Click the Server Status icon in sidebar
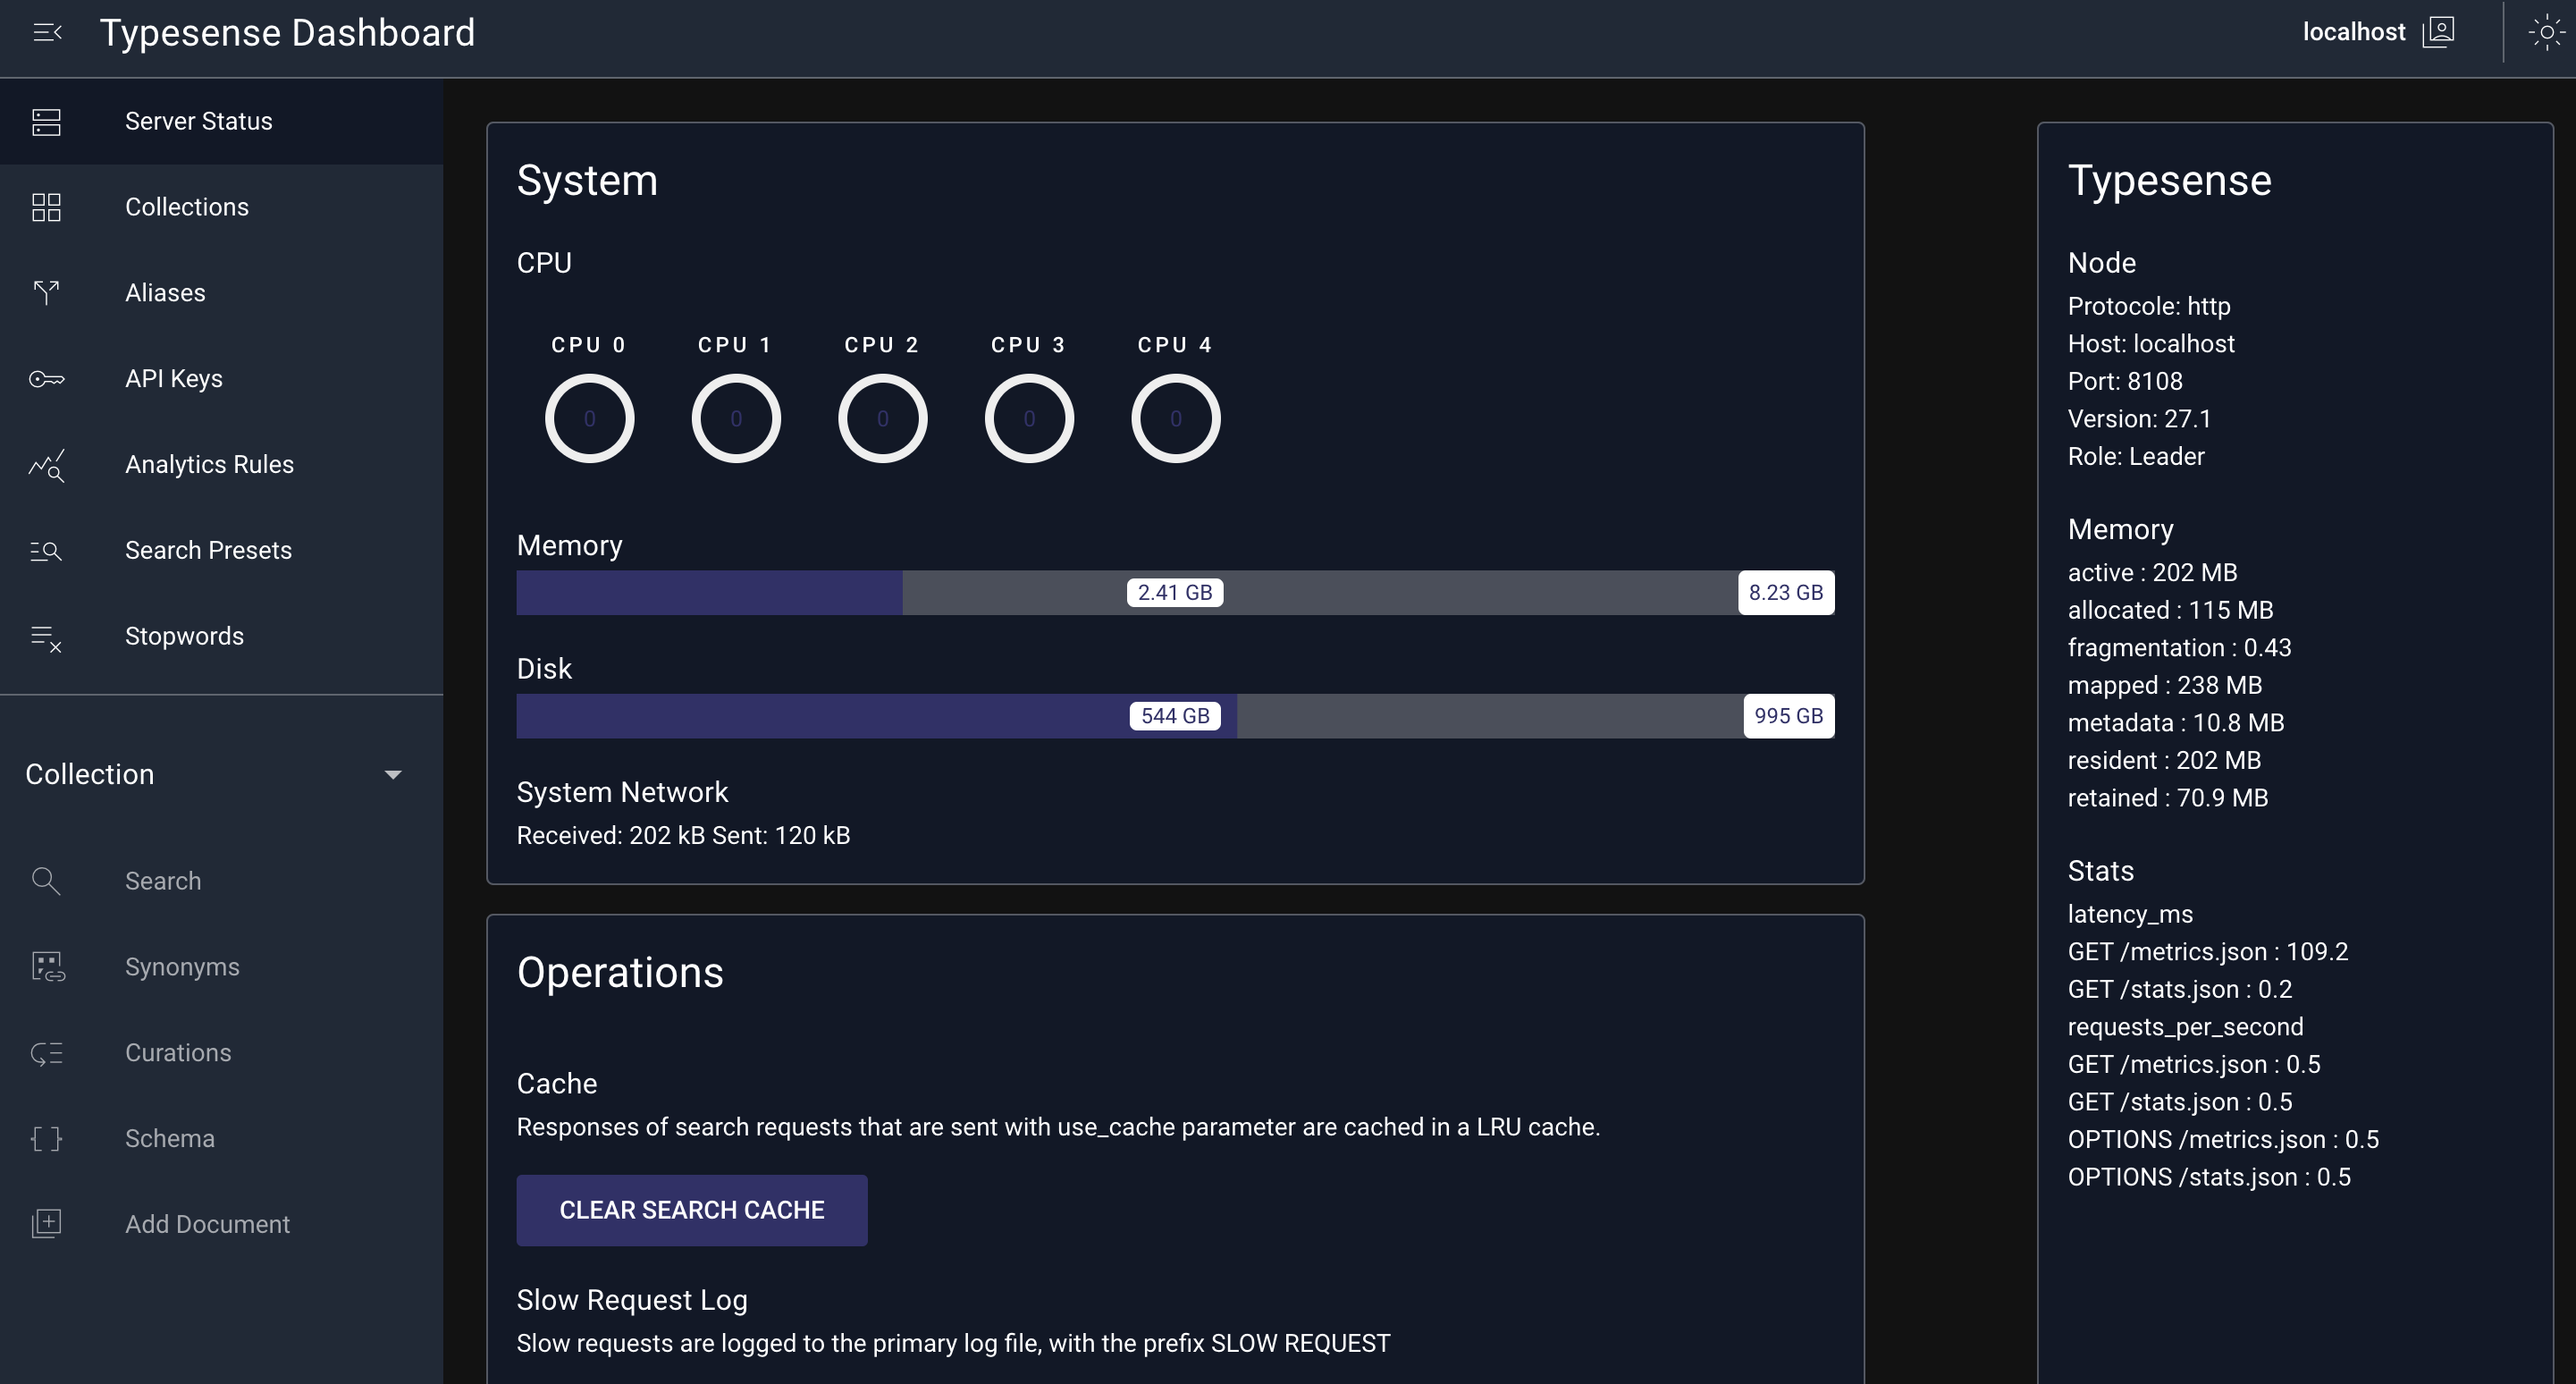 [x=46, y=122]
